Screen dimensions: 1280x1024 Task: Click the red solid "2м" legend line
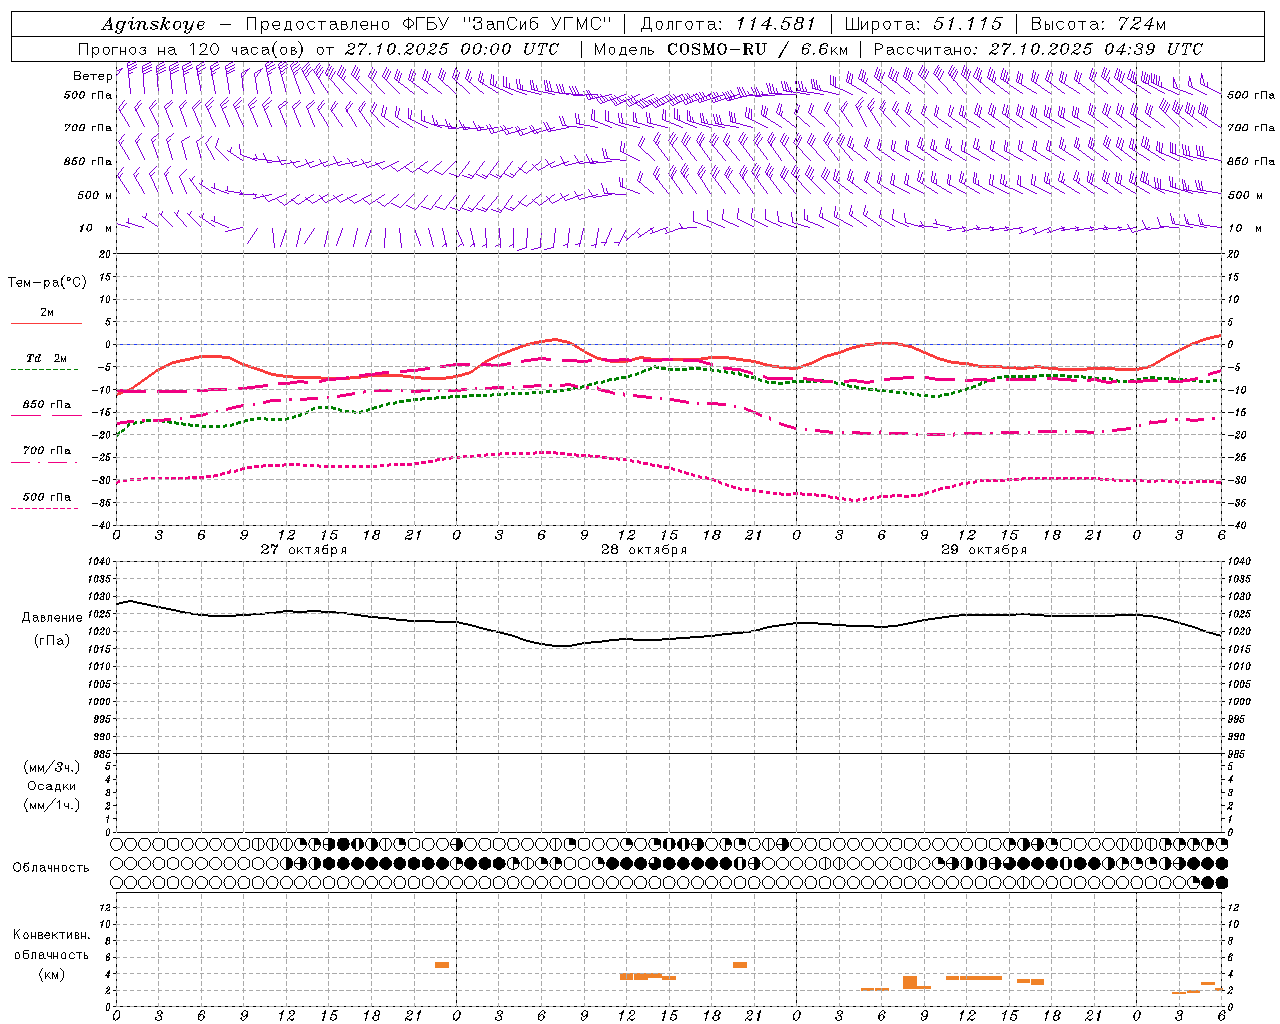point(46,323)
